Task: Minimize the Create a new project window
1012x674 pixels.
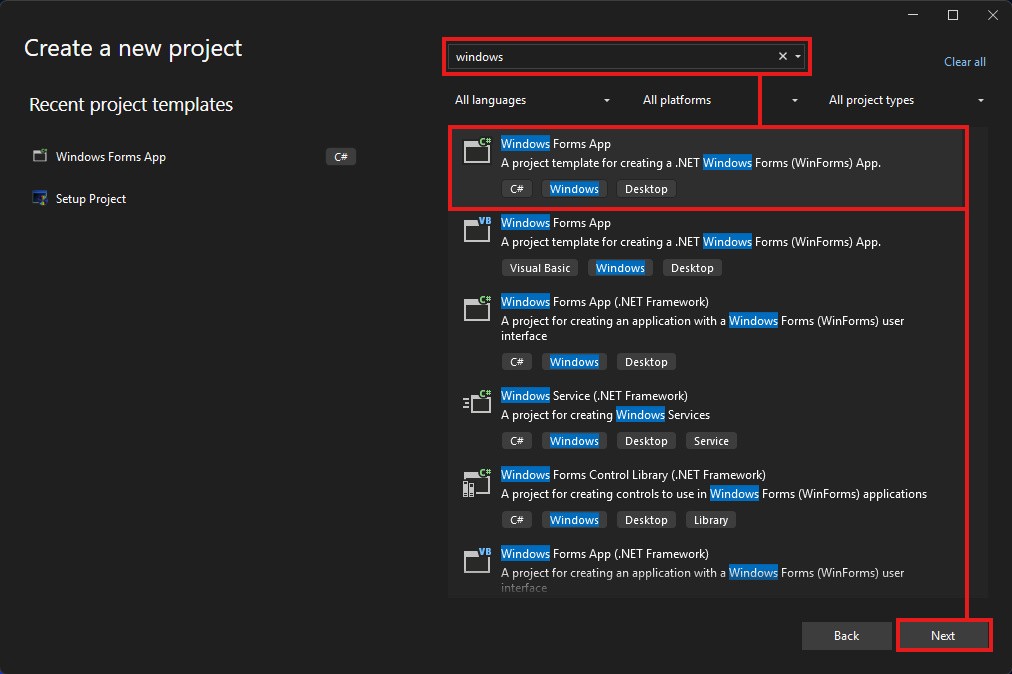Action: point(913,15)
